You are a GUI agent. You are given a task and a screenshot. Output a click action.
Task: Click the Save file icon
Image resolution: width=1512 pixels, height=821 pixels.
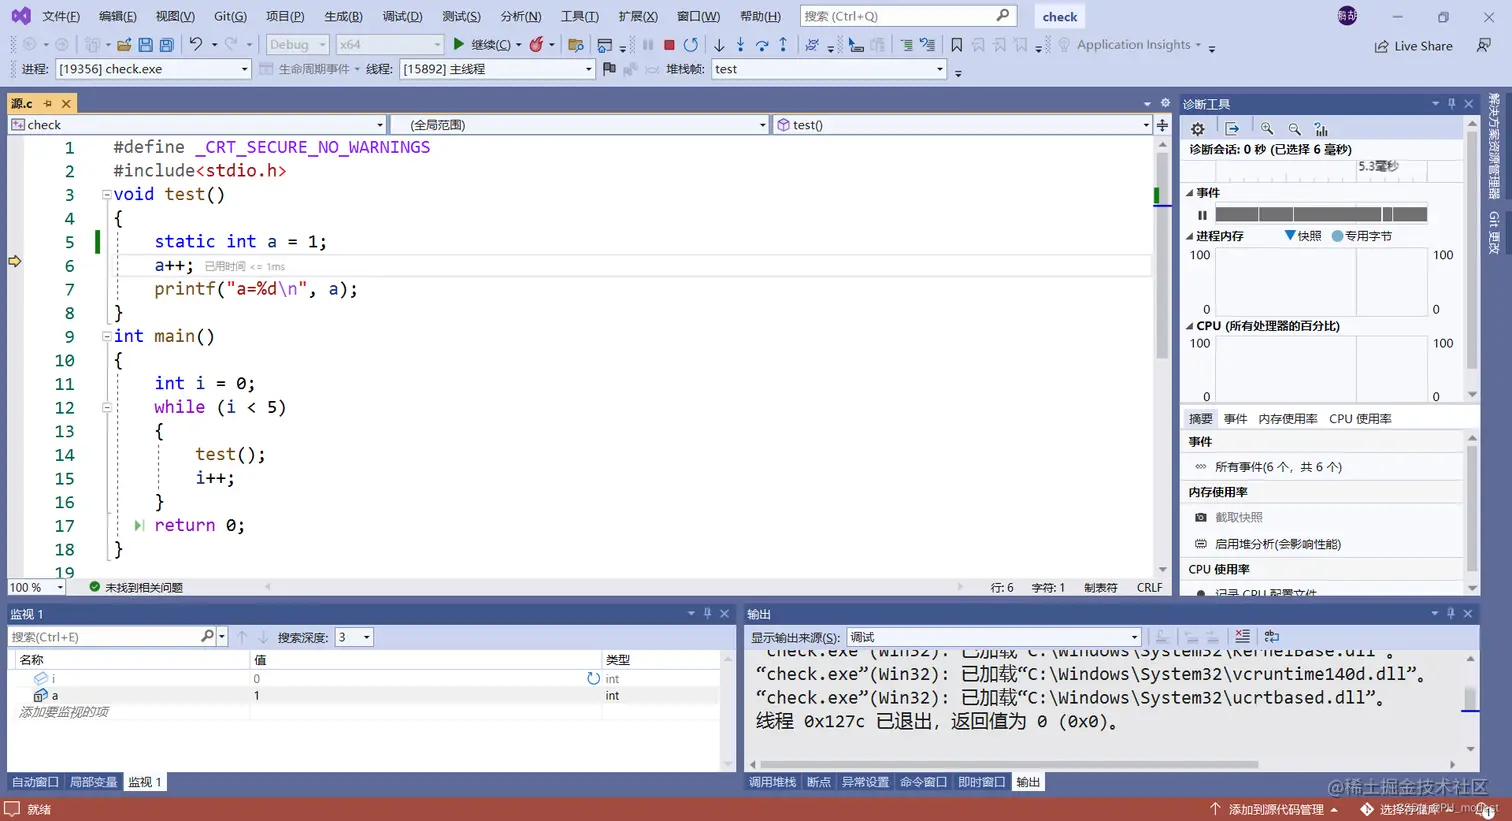pos(145,45)
